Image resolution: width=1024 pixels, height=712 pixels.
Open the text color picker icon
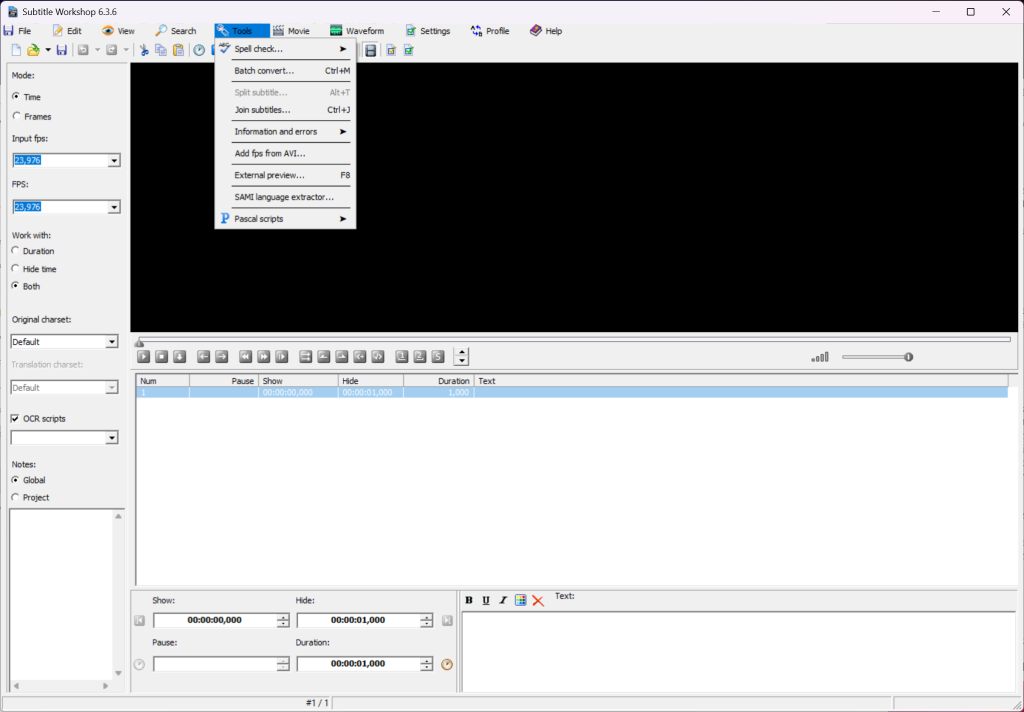click(x=520, y=600)
